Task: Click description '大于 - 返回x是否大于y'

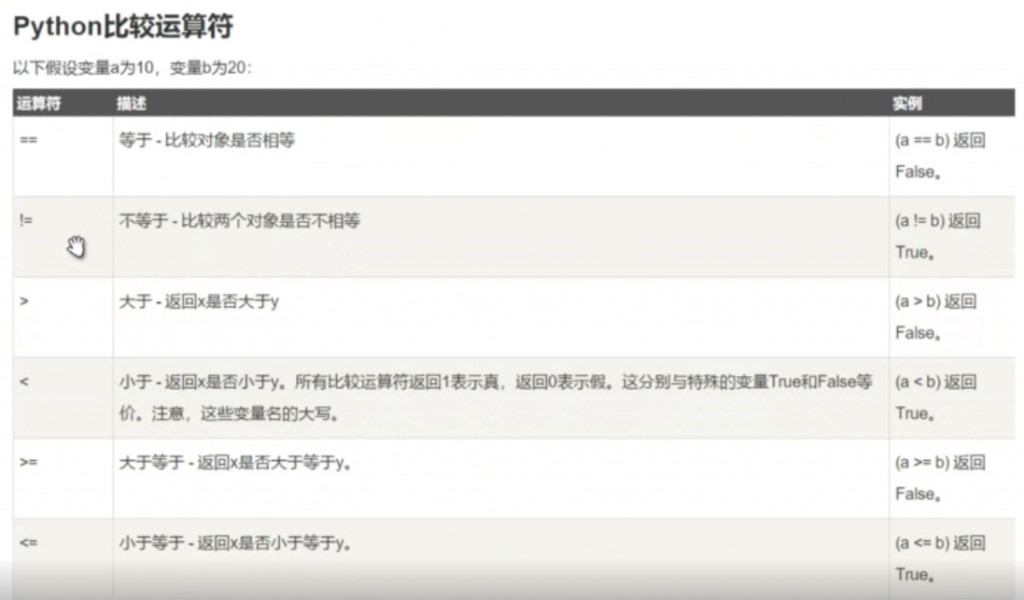Action: [199, 301]
